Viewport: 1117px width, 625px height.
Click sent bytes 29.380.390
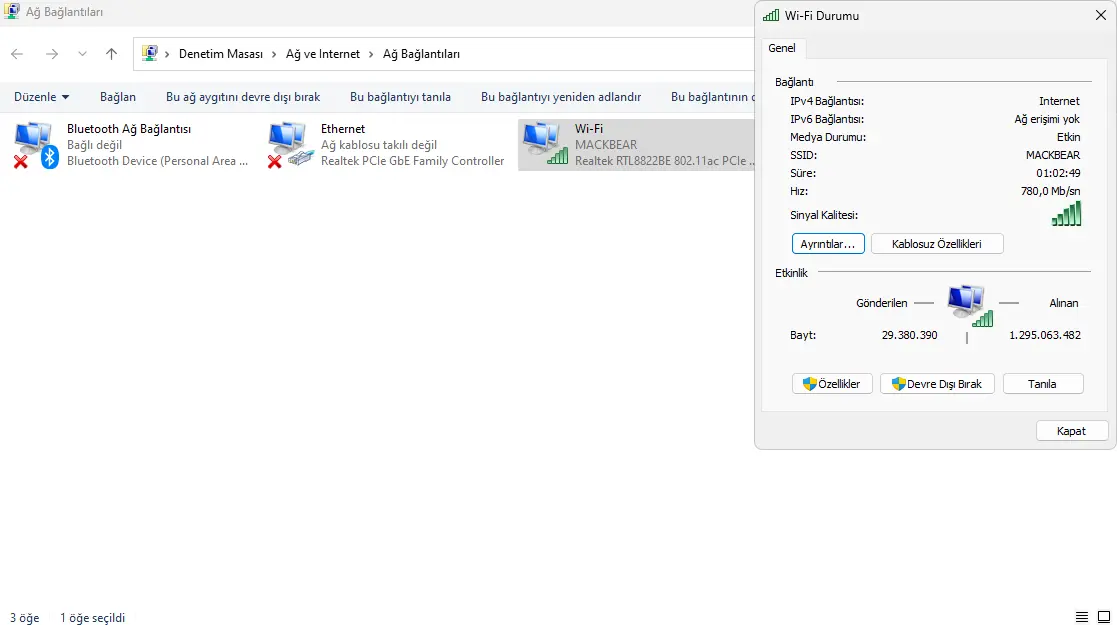tap(909, 335)
